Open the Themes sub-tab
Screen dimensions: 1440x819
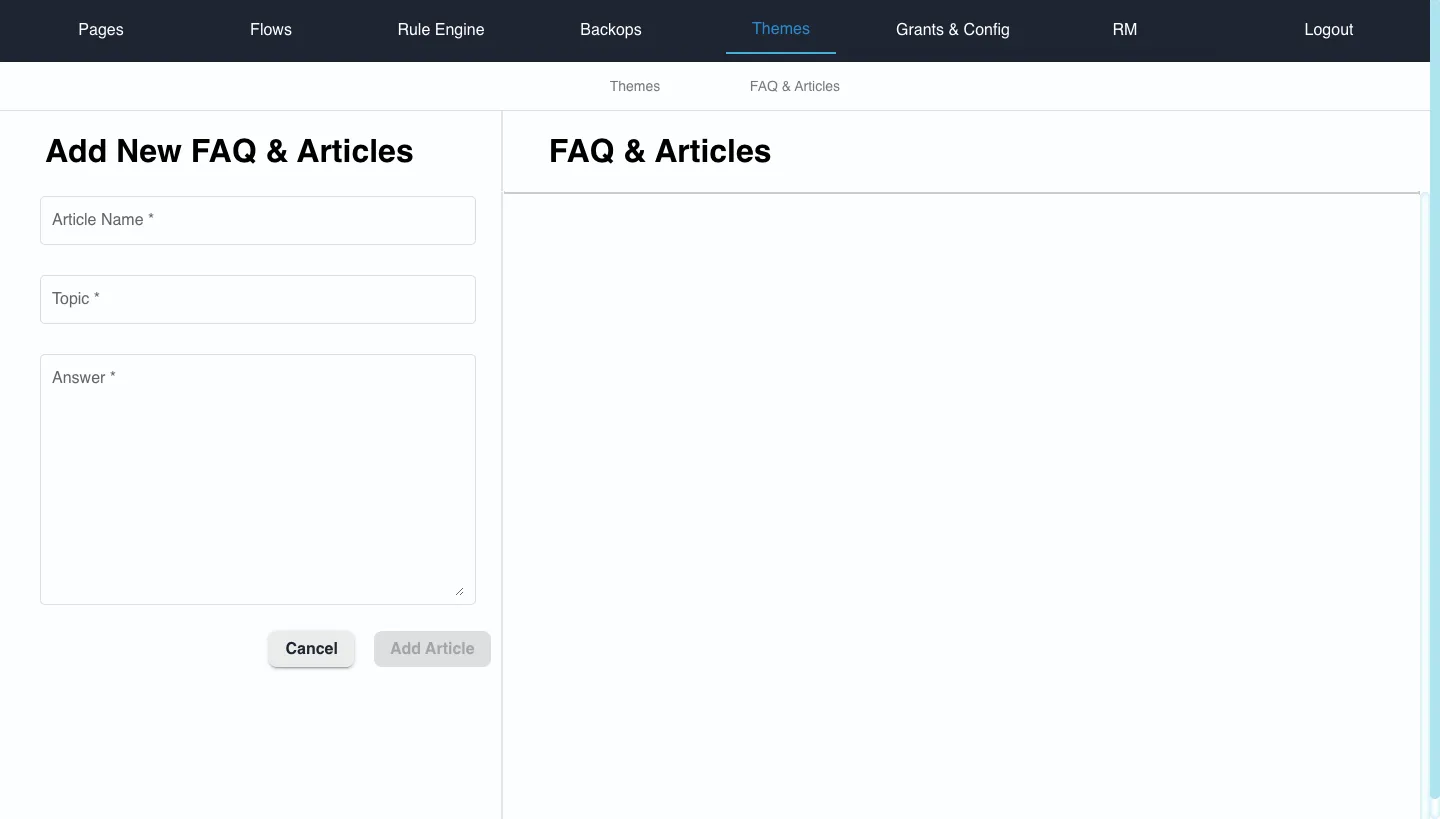pyautogui.click(x=635, y=86)
